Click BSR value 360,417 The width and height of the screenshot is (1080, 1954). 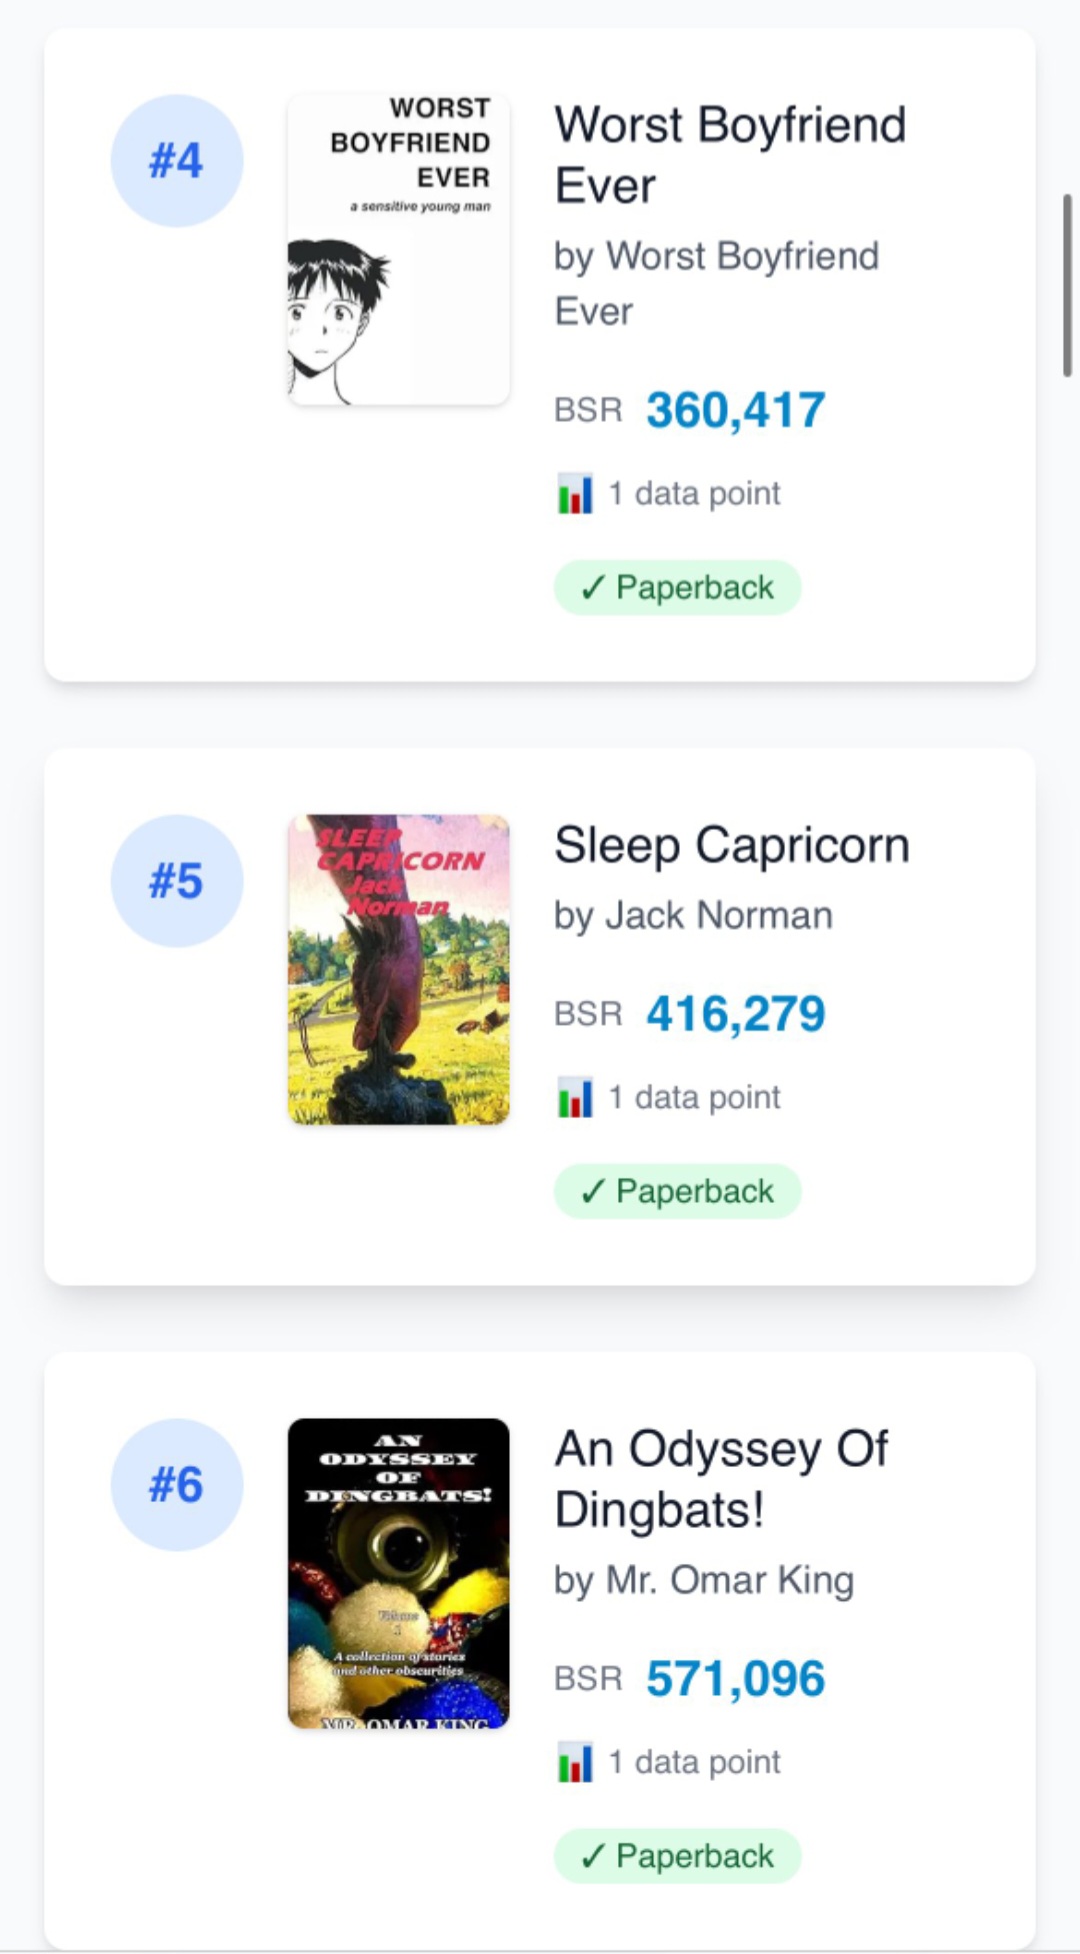735,410
